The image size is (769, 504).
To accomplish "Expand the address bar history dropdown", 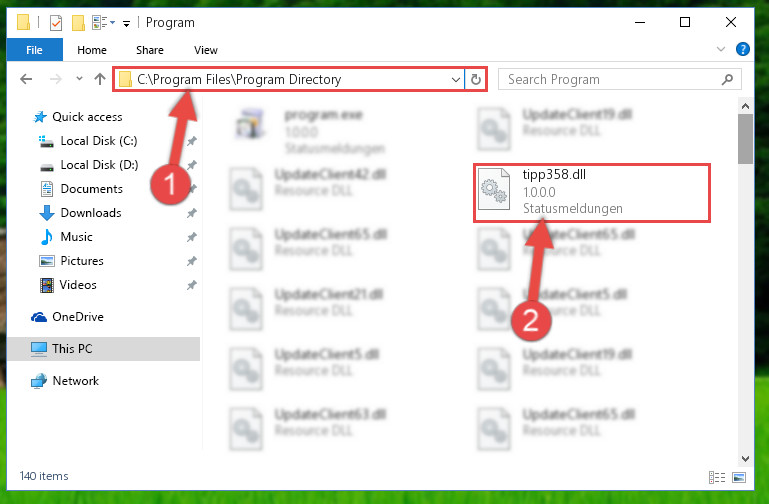I will [x=456, y=79].
